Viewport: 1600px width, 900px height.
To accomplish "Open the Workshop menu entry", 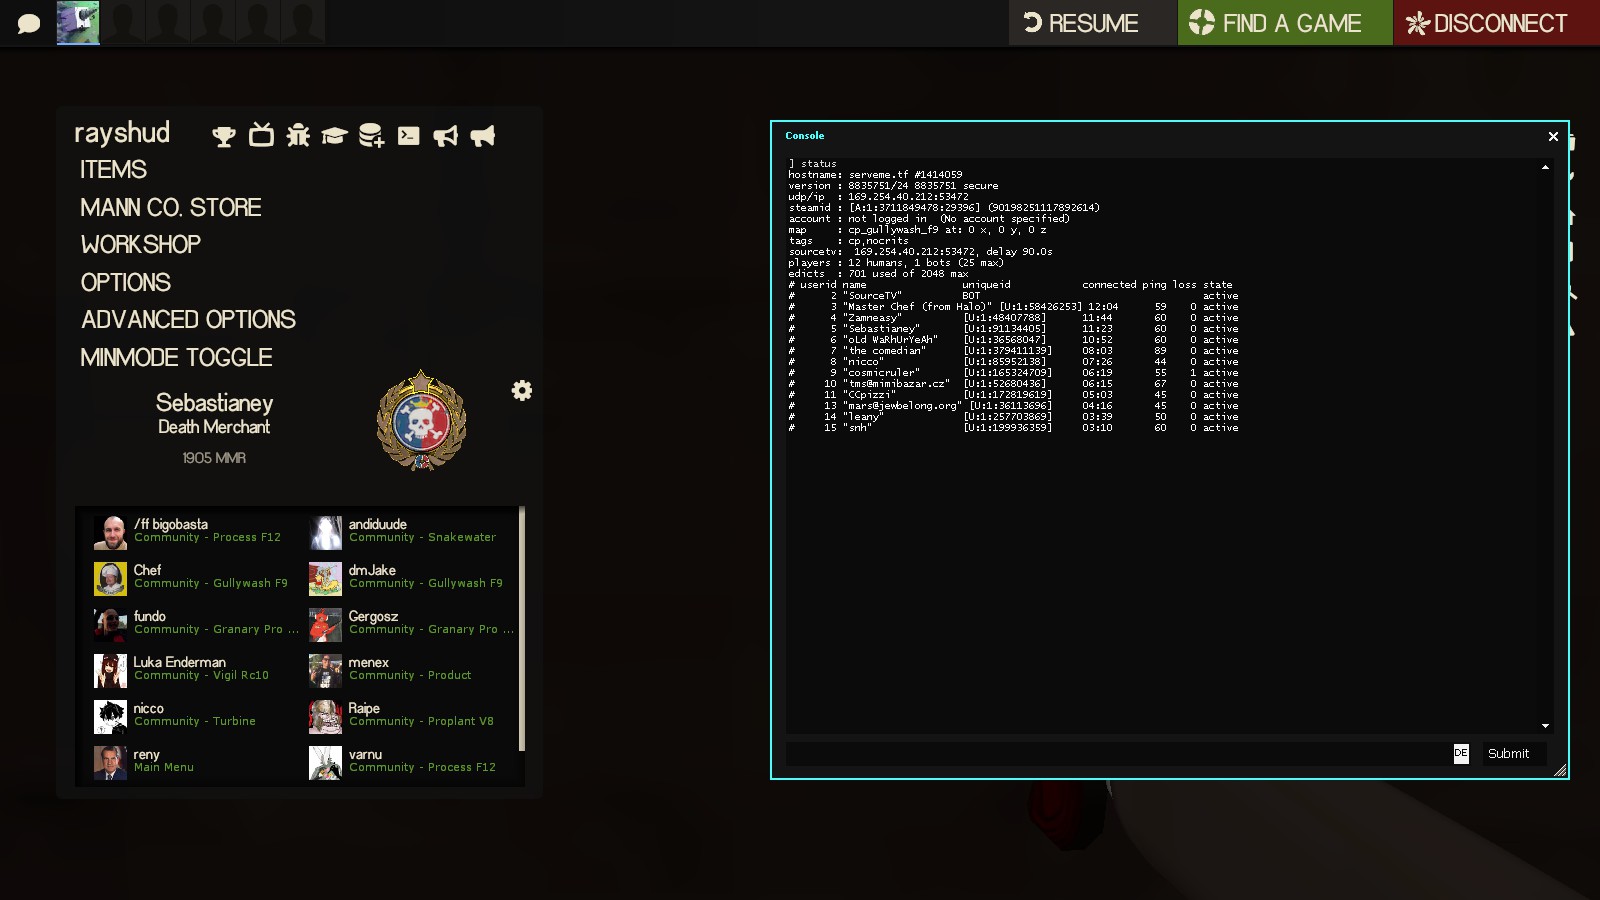I will (141, 245).
